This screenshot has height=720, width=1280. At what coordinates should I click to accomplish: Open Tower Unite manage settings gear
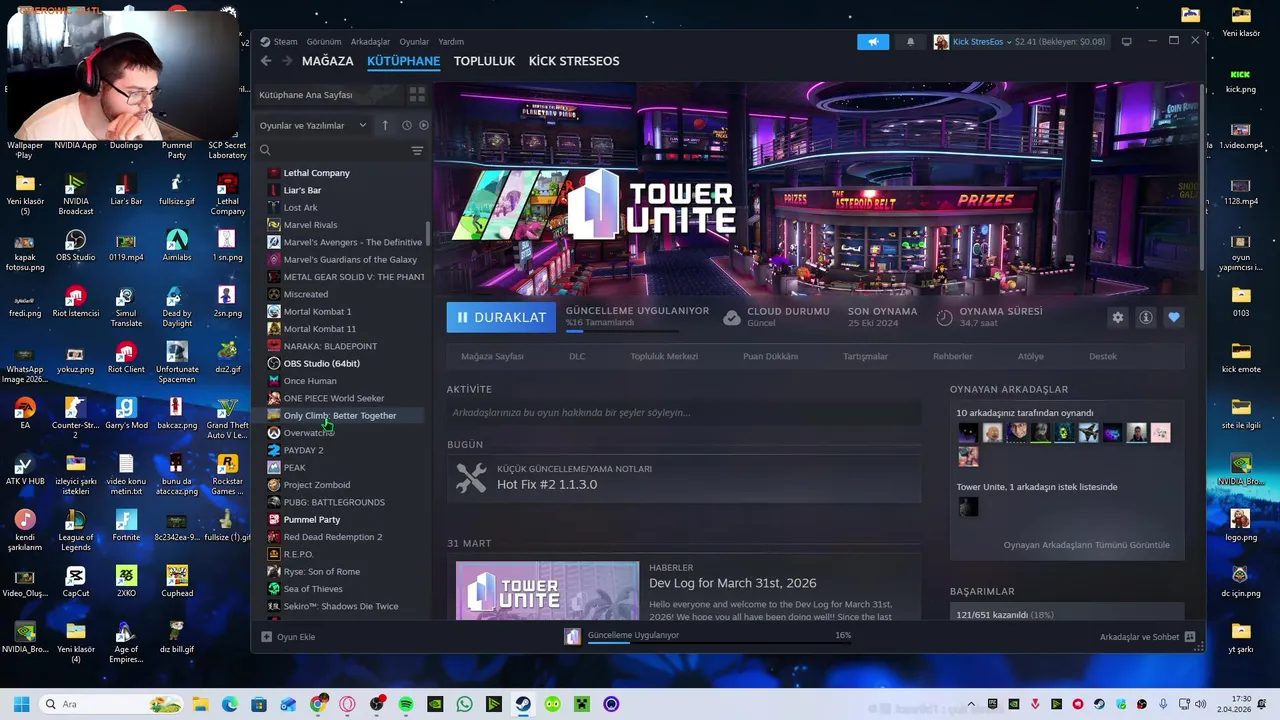coord(1118,317)
